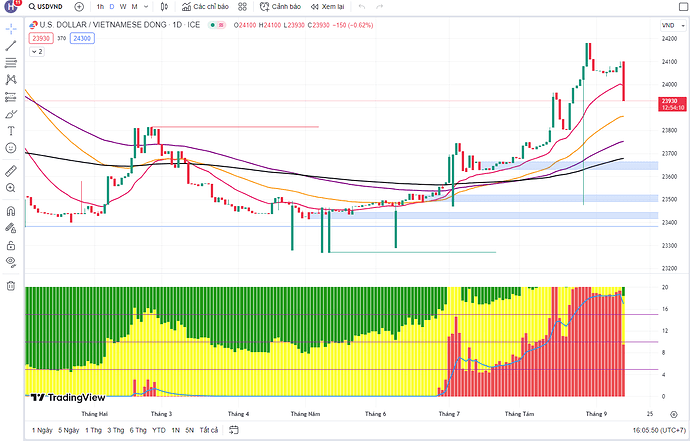Set range to 1N
Viewport: 690px width, 441px height.
(x=176, y=430)
